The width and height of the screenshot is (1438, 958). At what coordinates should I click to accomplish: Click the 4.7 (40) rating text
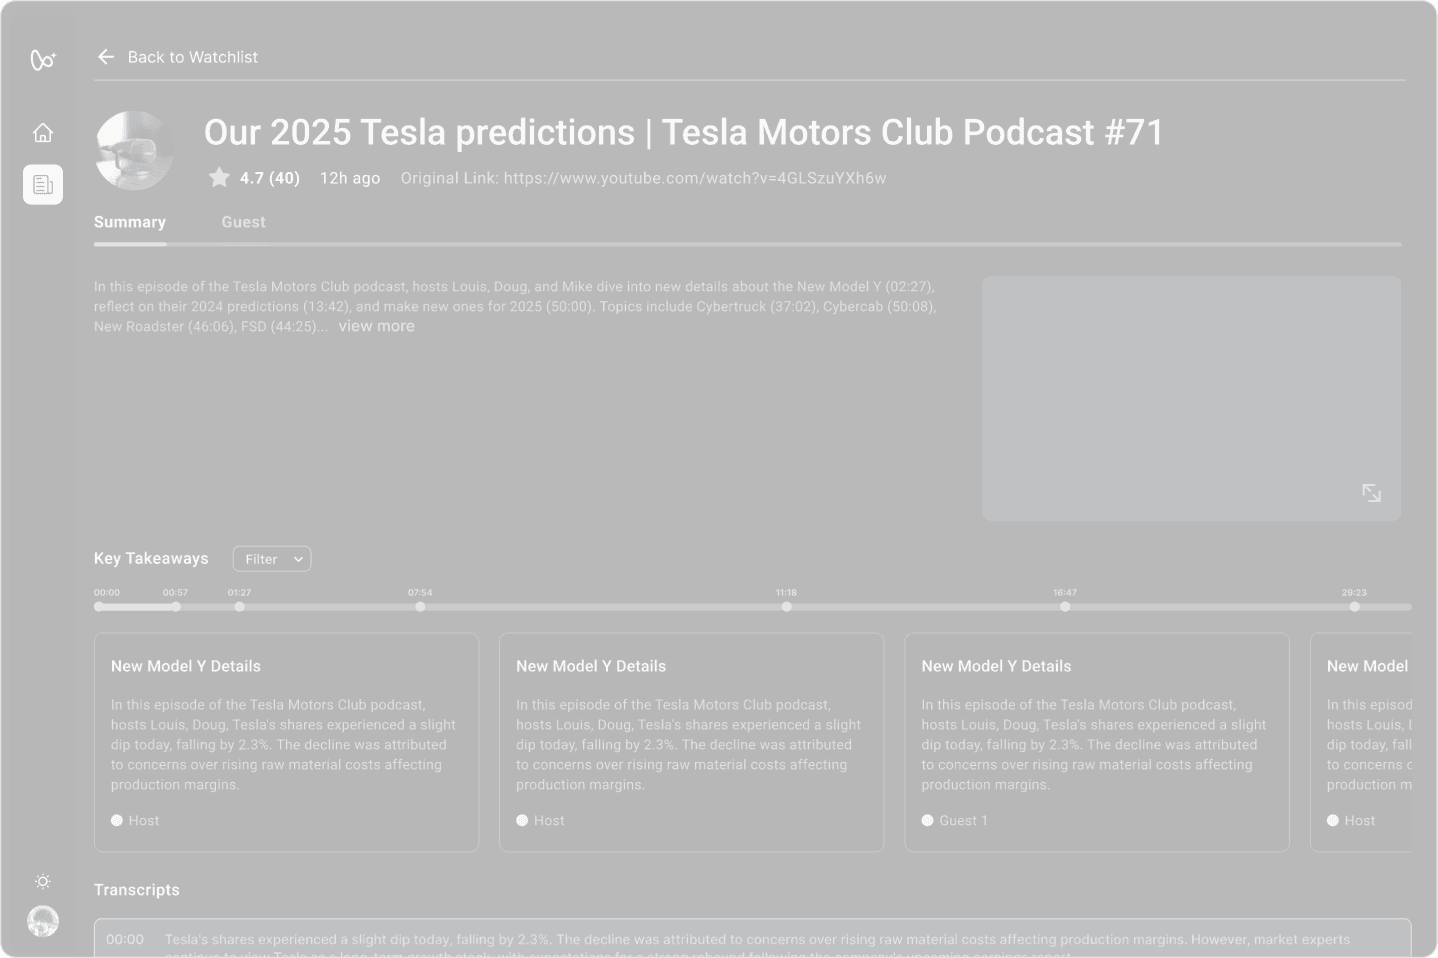[x=270, y=178]
